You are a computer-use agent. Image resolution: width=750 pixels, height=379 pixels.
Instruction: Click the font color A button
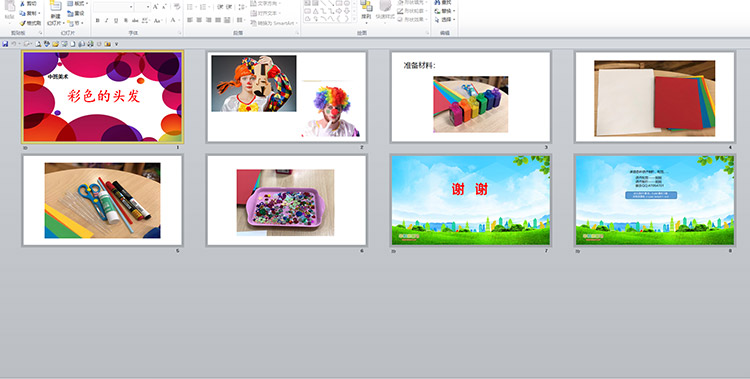pyautogui.click(x=174, y=21)
